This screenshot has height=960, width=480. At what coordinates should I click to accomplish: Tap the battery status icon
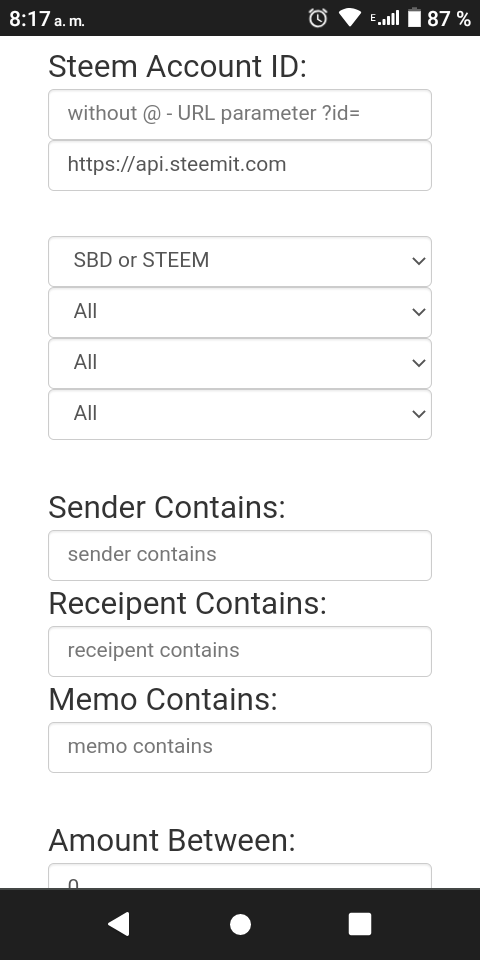pyautogui.click(x=414, y=18)
